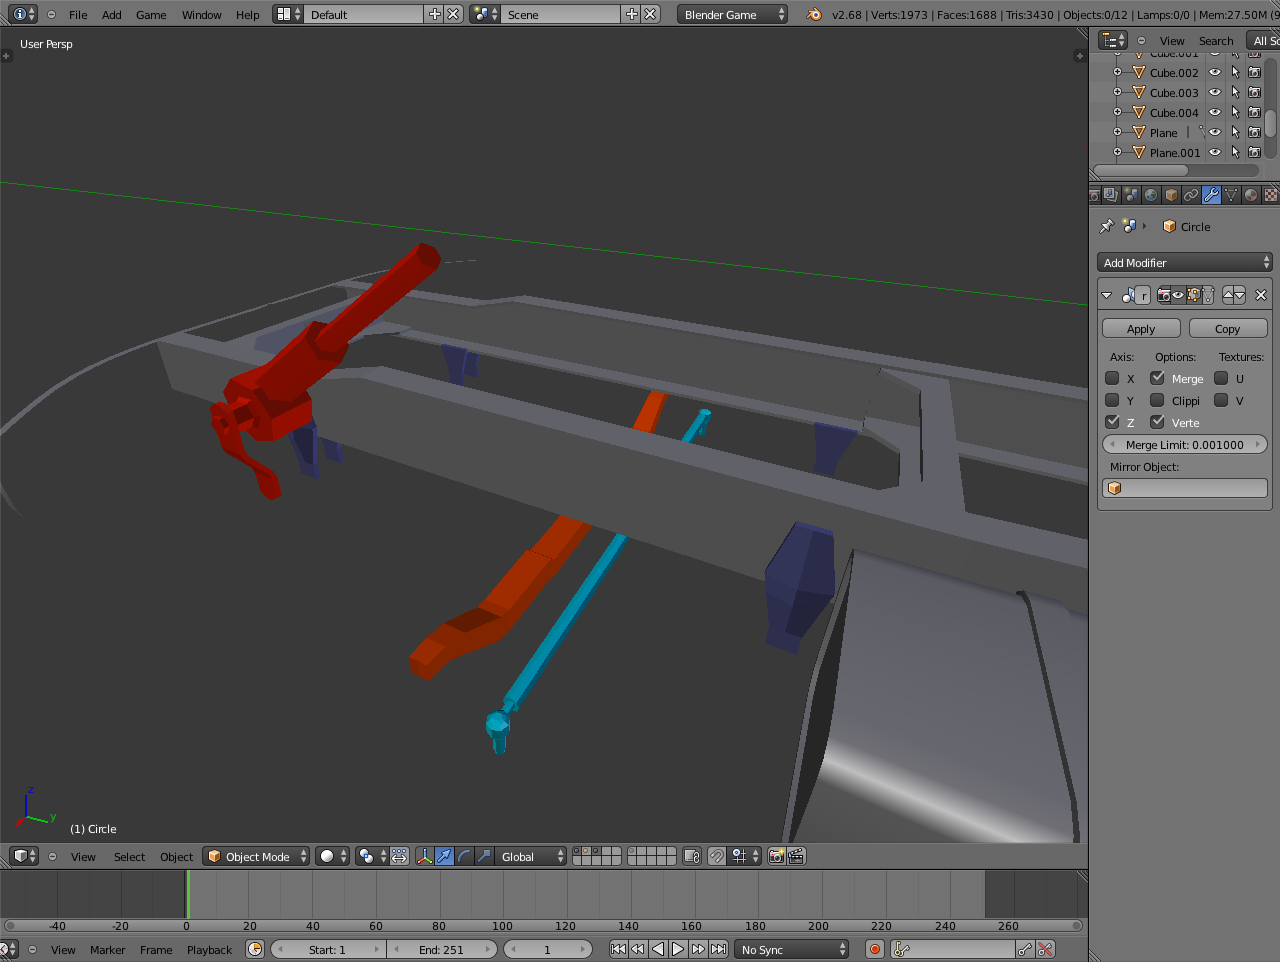The image size is (1280, 962).
Task: Click the insert keyframes key icon in timeline
Action: pyautogui.click(x=1026, y=949)
